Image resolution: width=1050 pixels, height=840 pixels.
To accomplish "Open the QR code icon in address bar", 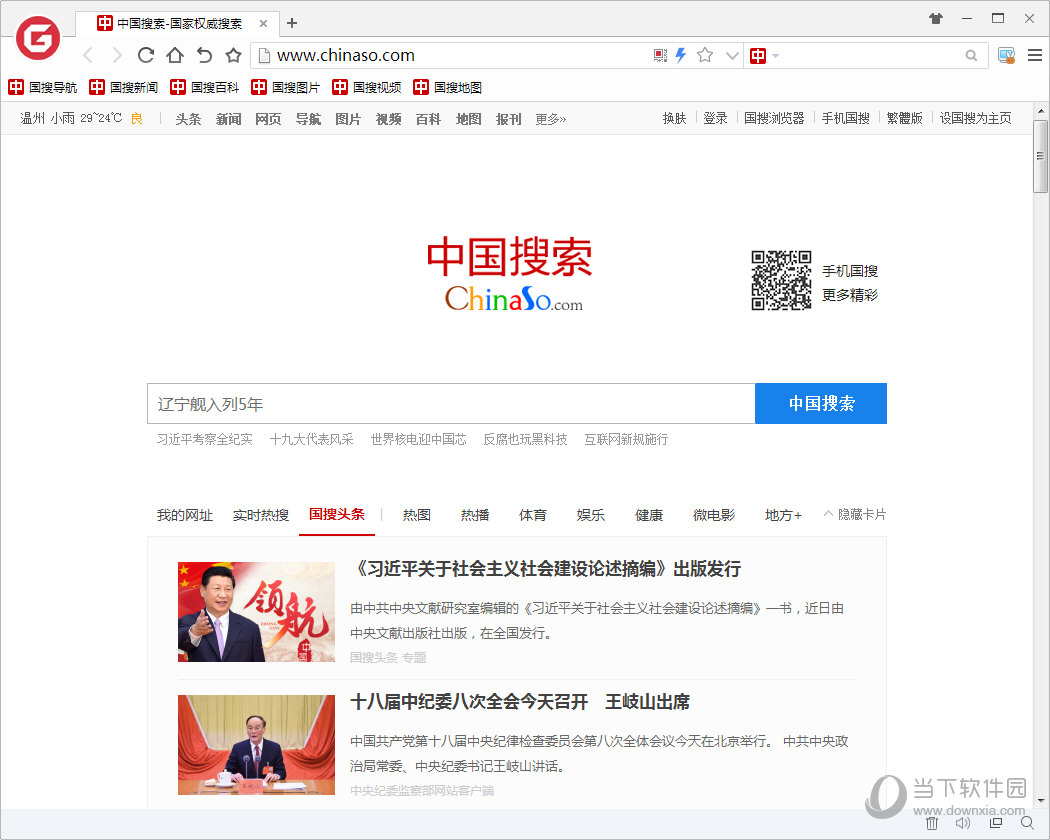I will pos(660,56).
